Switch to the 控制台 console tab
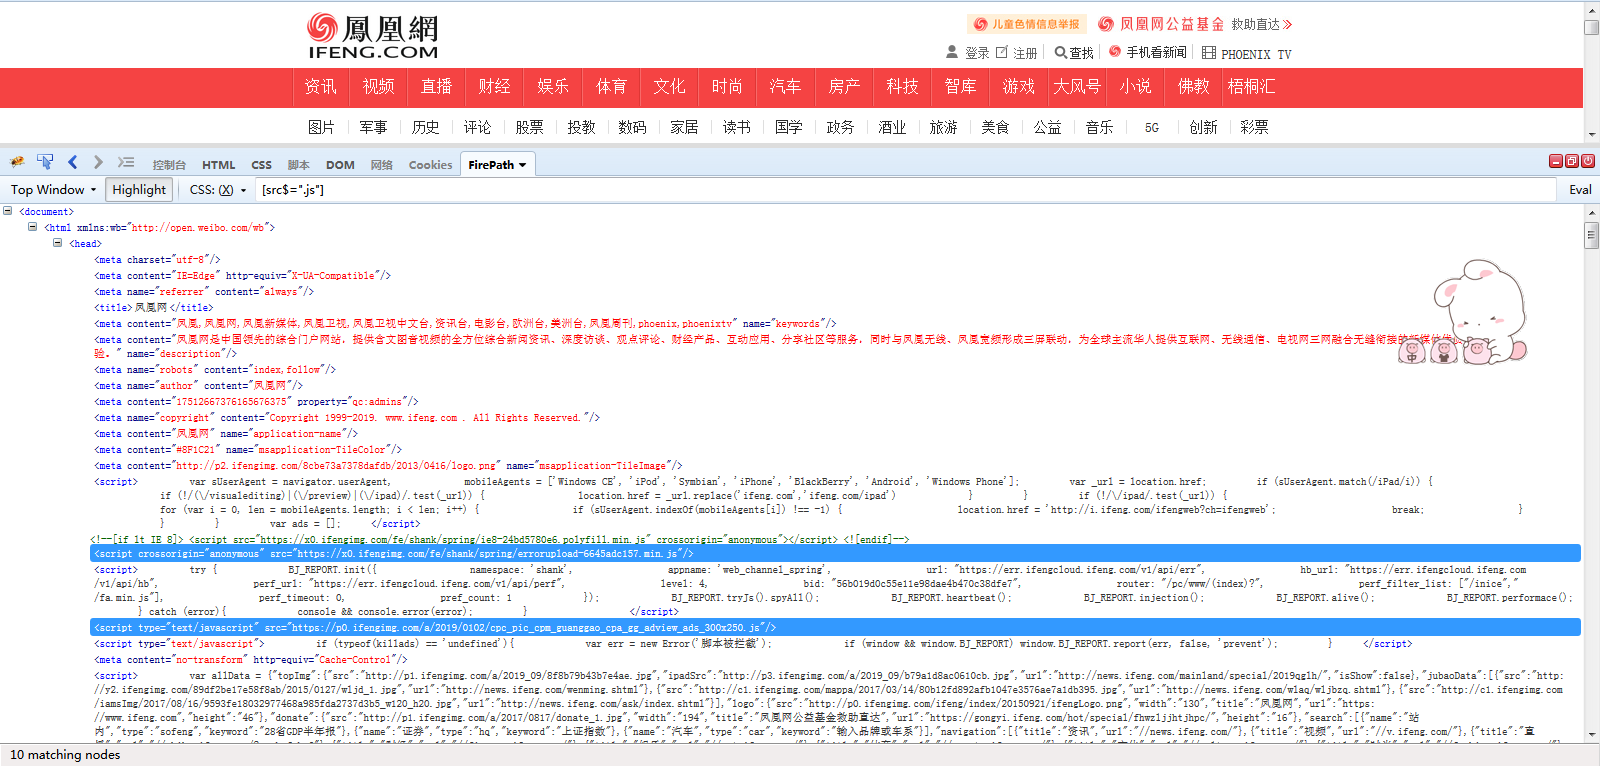This screenshot has height=767, width=1600. 169,165
